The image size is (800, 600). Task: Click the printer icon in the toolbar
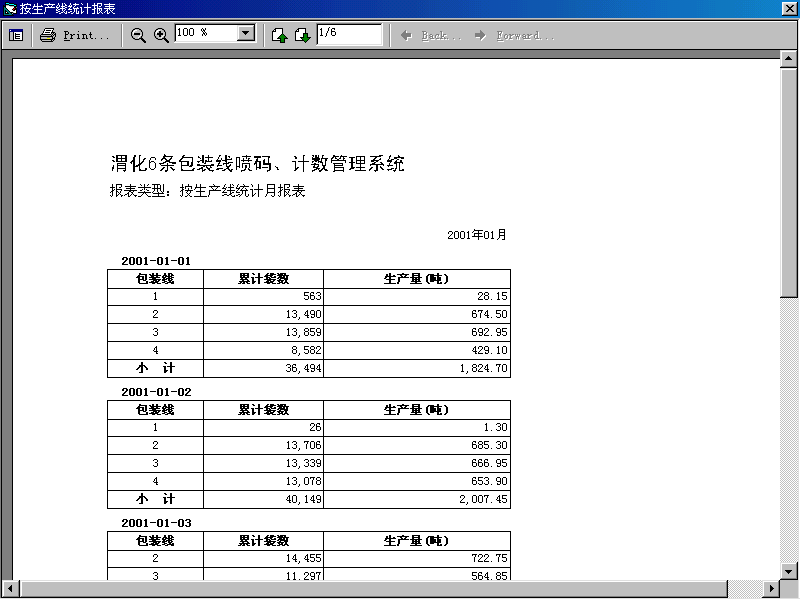(48, 35)
